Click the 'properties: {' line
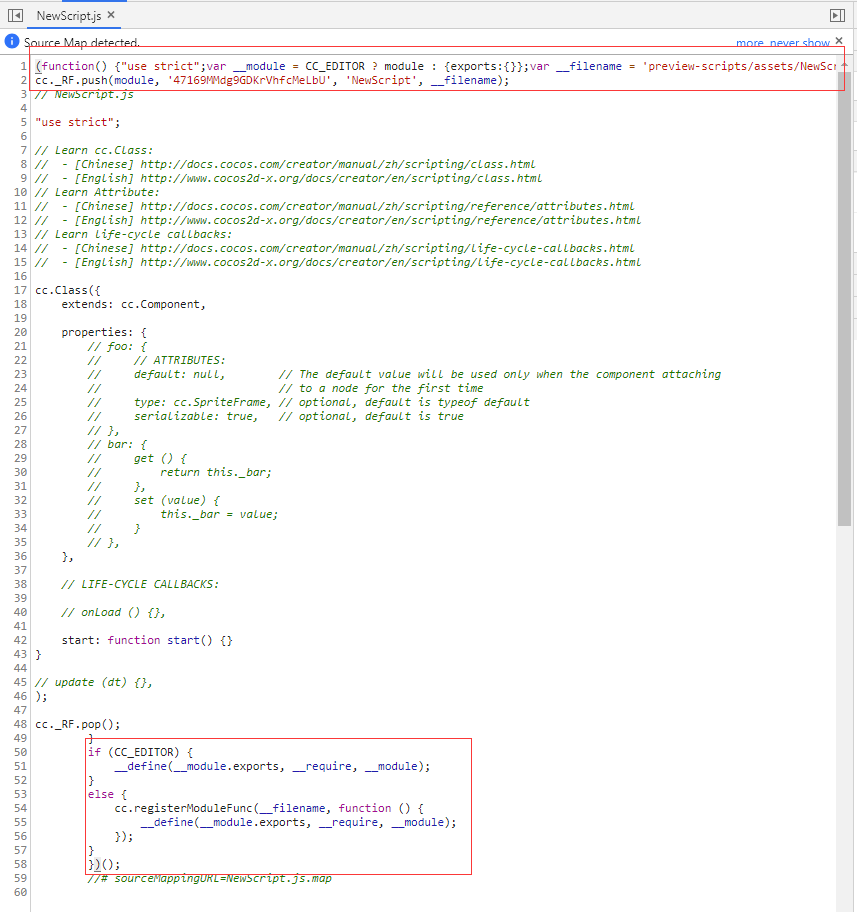 coord(104,332)
